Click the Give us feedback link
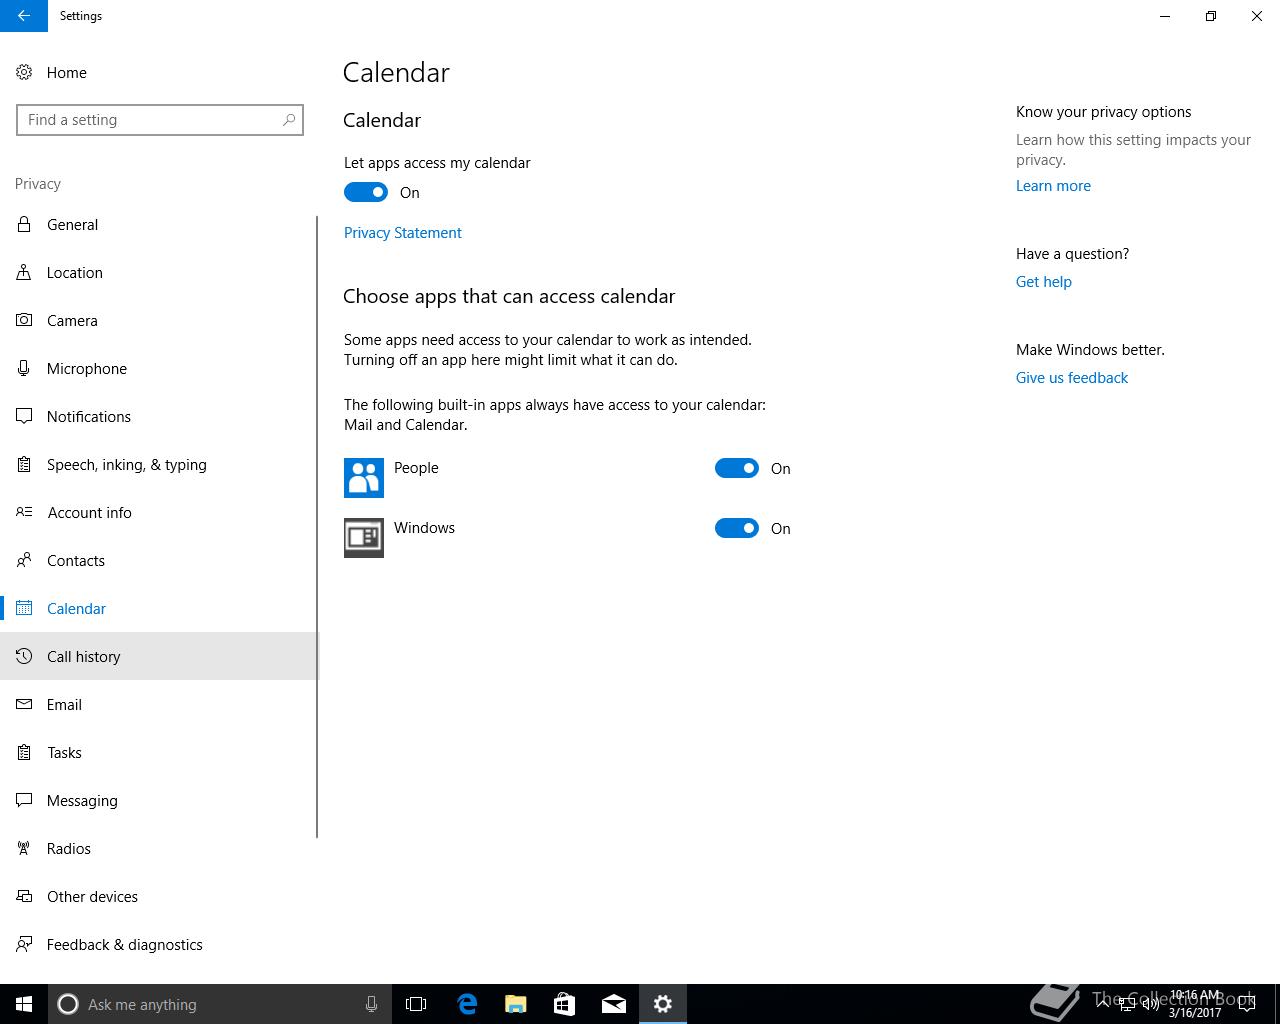Image resolution: width=1280 pixels, height=1024 pixels. 1072,377
